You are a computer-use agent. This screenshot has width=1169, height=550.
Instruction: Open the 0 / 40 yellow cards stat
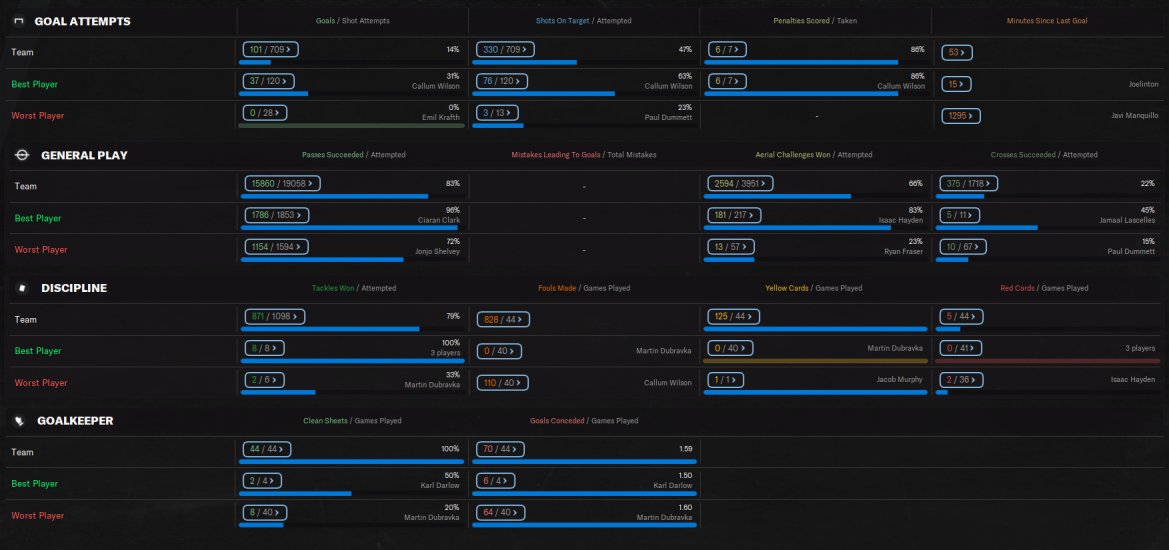[731, 348]
